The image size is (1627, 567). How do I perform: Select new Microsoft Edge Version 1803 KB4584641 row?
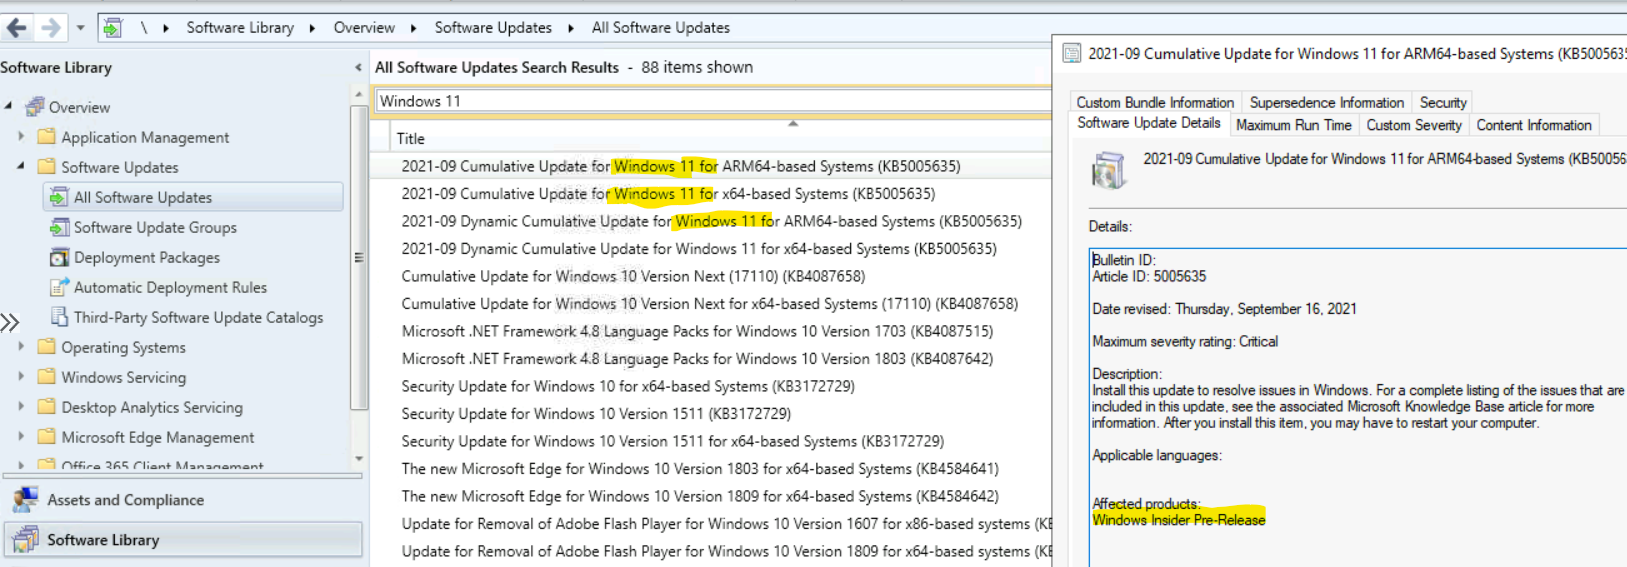711,468
